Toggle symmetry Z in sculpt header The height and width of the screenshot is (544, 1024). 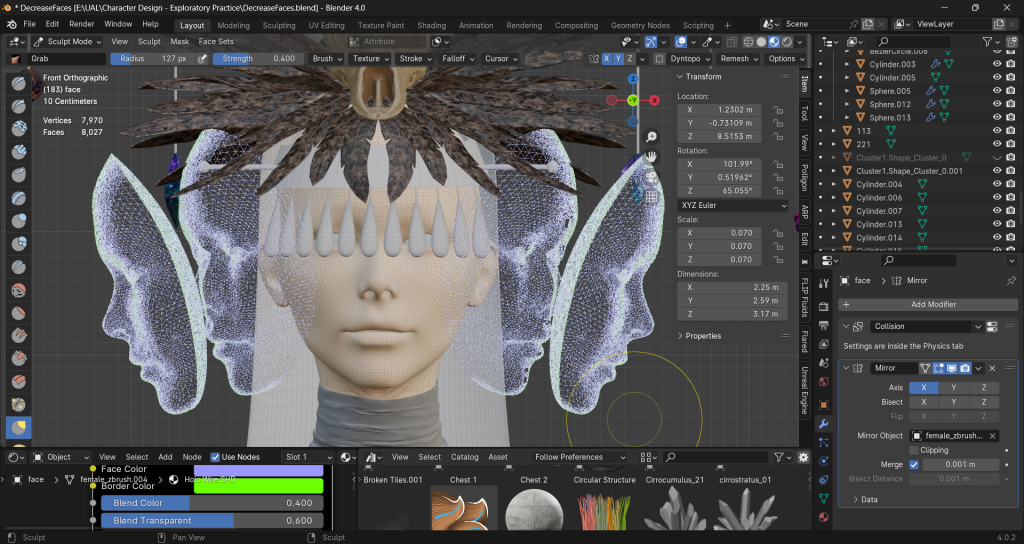click(630, 59)
